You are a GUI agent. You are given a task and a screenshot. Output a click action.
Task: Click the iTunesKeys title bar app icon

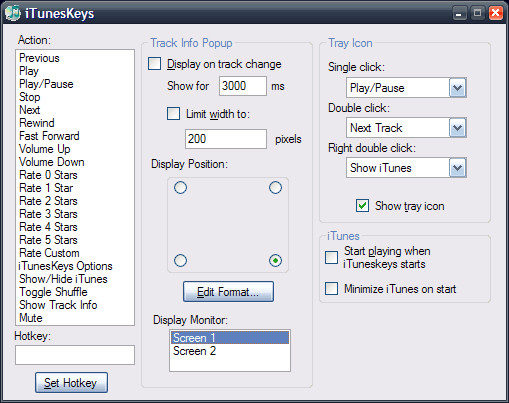(13, 13)
